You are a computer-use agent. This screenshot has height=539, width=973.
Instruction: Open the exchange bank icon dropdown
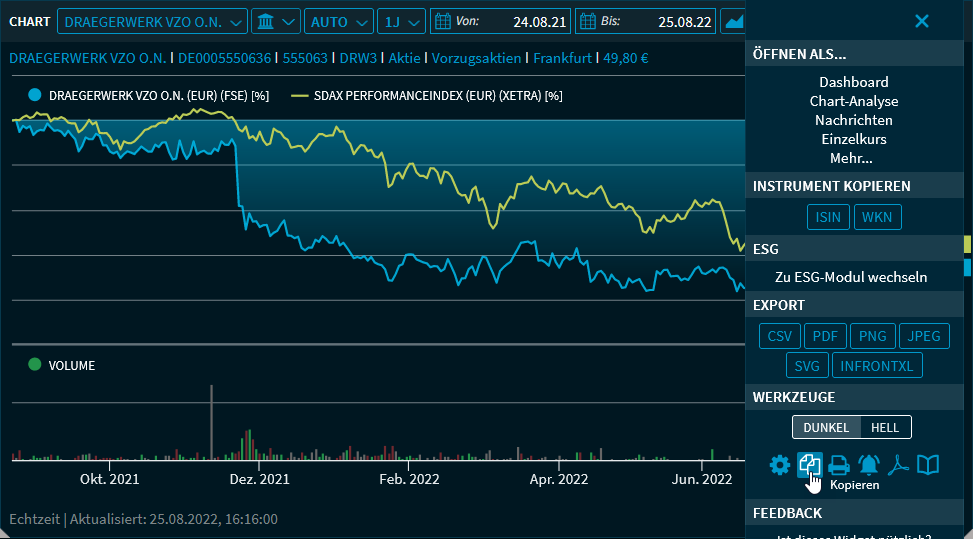(x=276, y=21)
